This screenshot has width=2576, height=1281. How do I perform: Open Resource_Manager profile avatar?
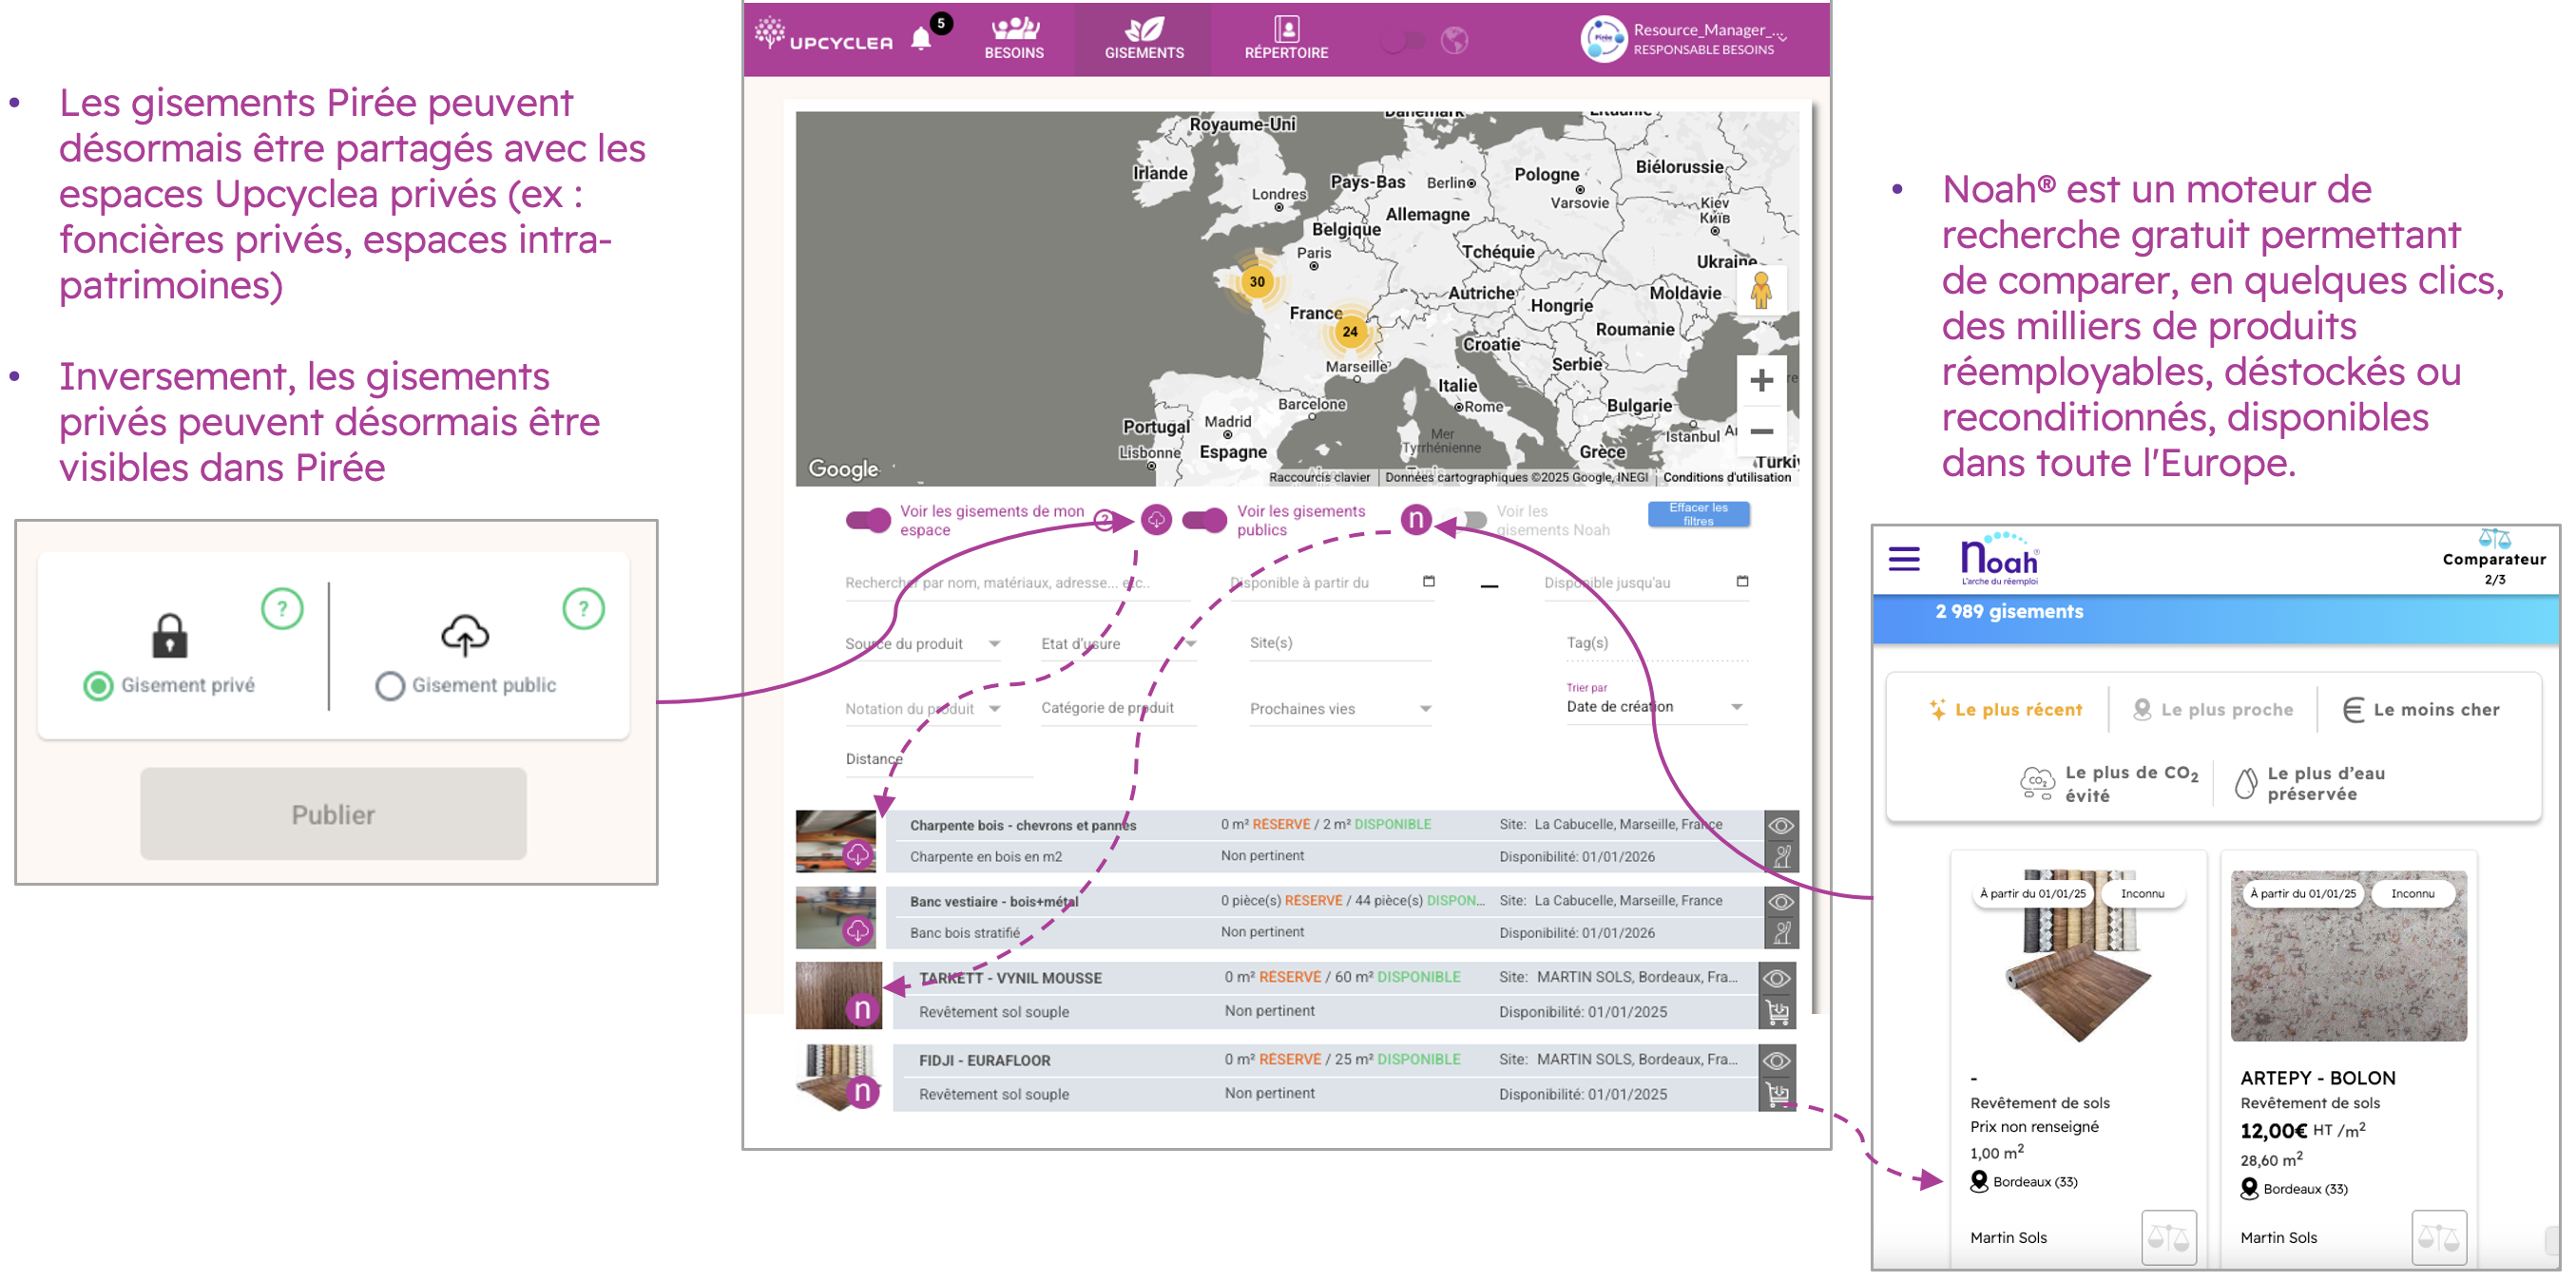click(1603, 39)
